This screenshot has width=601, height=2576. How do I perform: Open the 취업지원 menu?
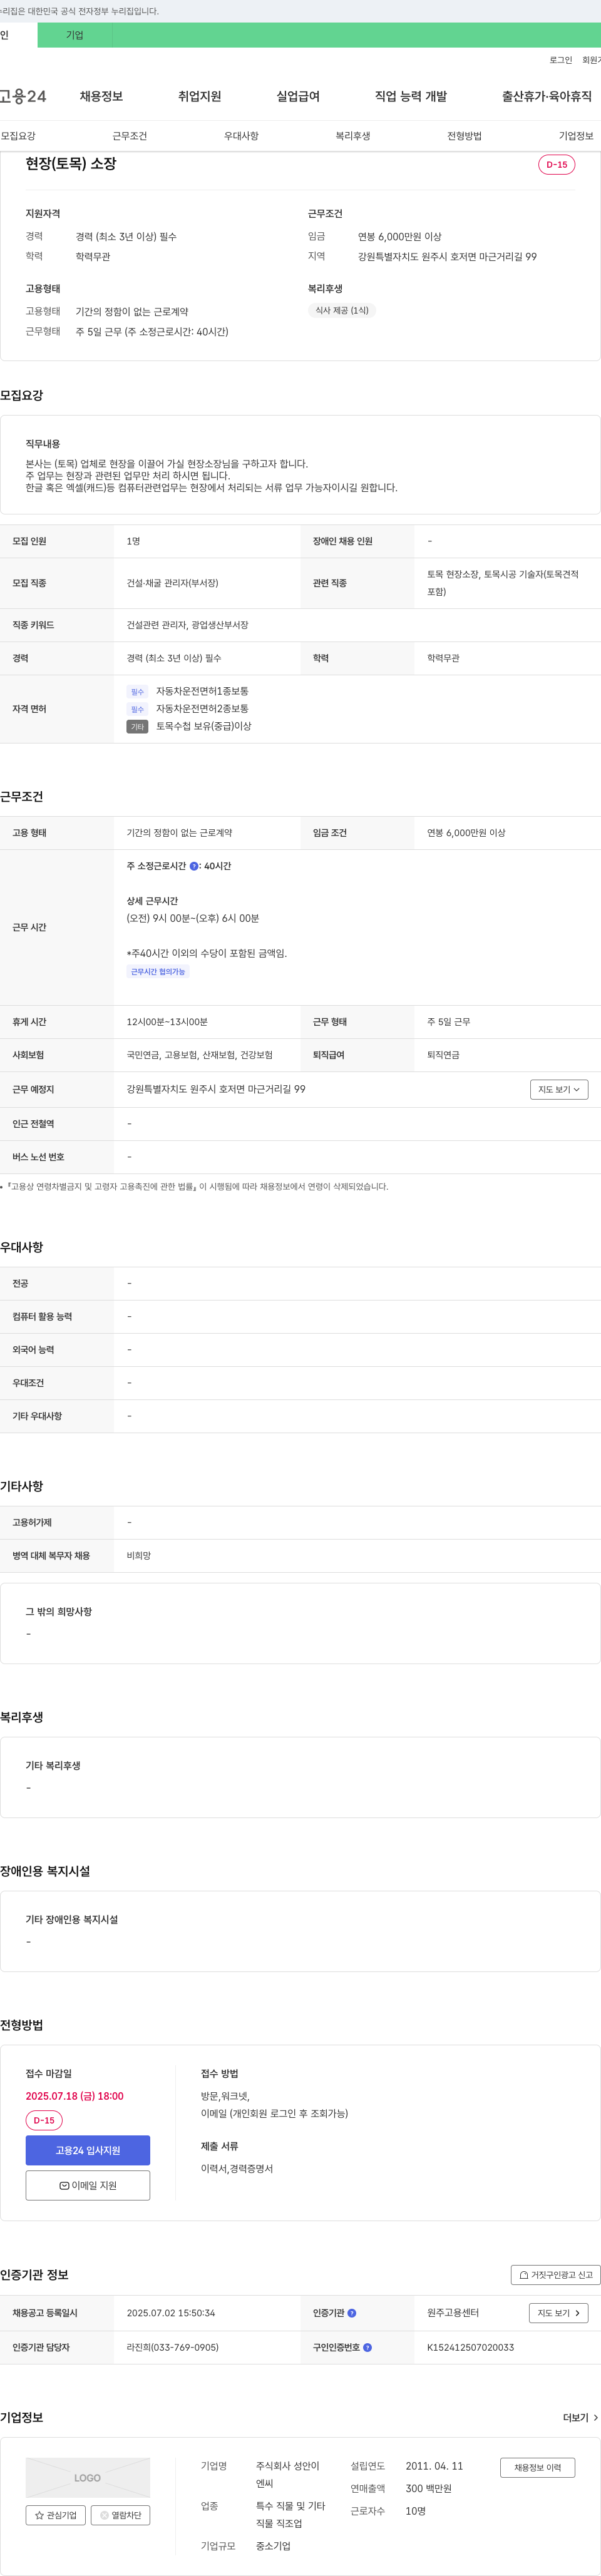[199, 97]
